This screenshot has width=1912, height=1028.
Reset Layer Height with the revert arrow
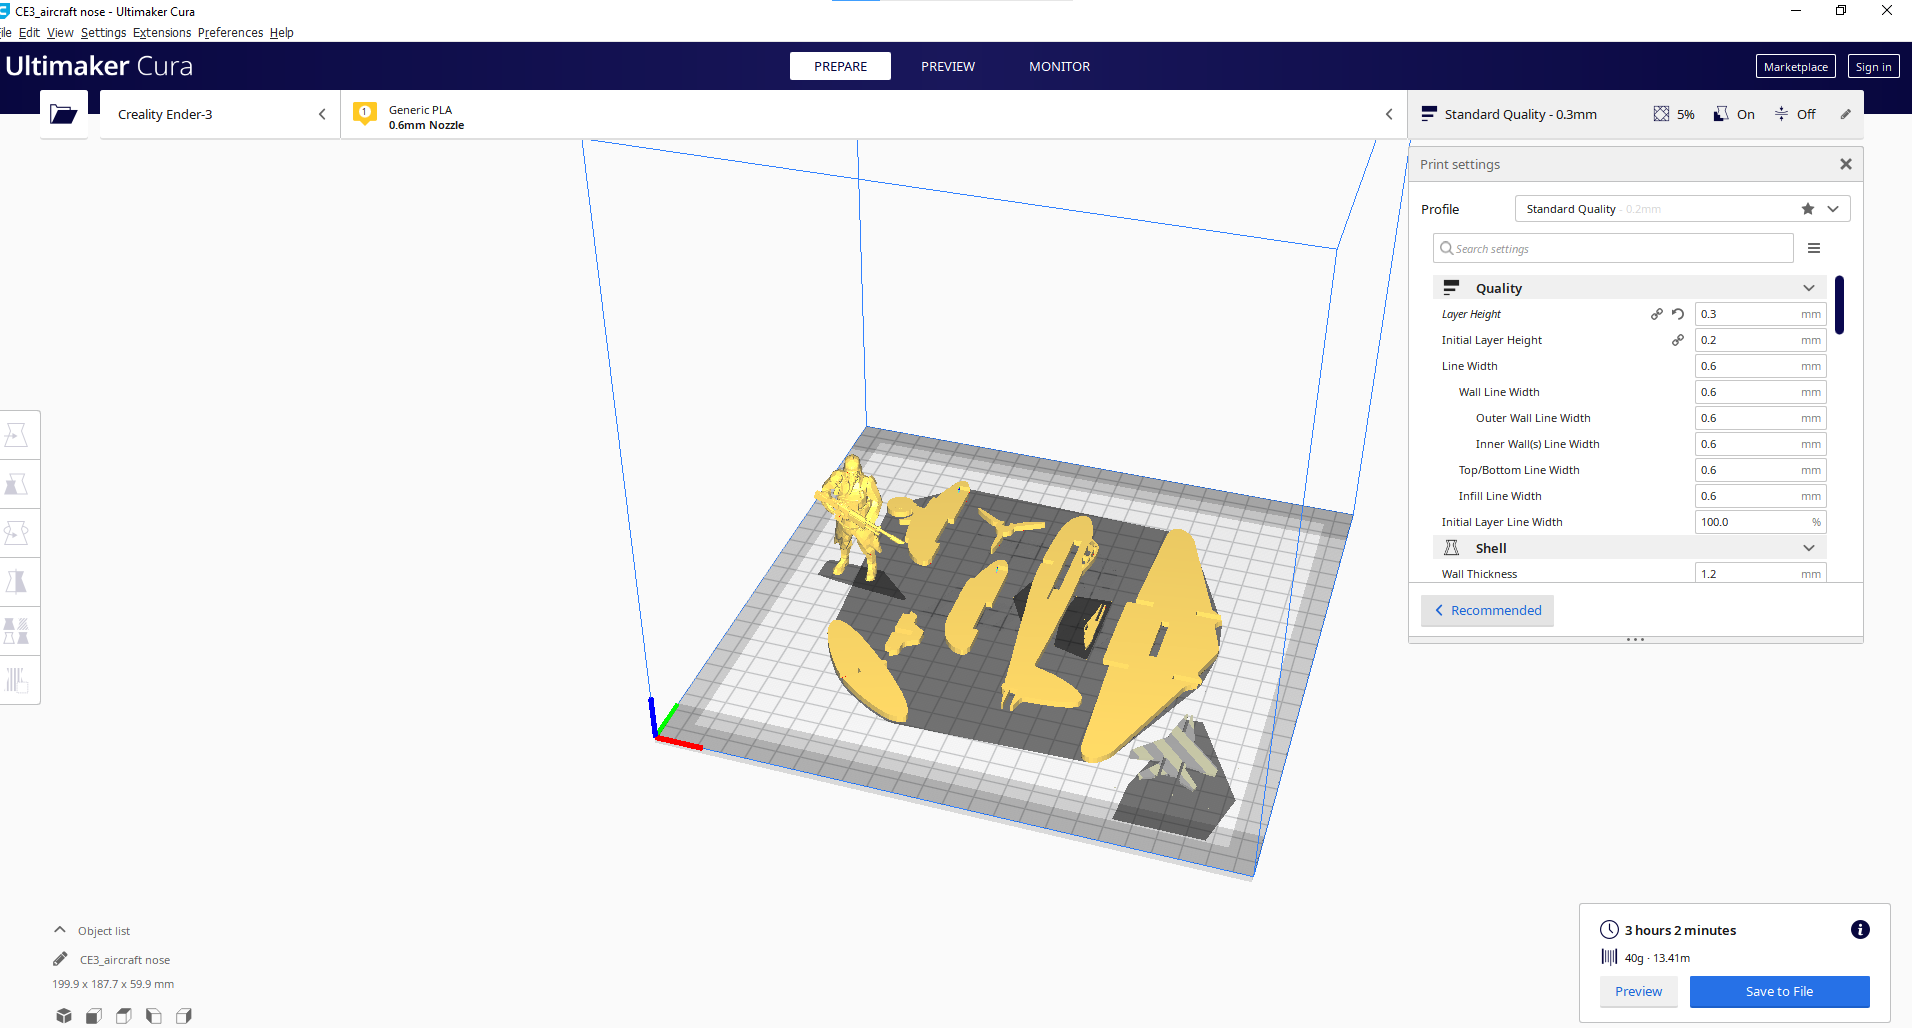click(x=1678, y=314)
